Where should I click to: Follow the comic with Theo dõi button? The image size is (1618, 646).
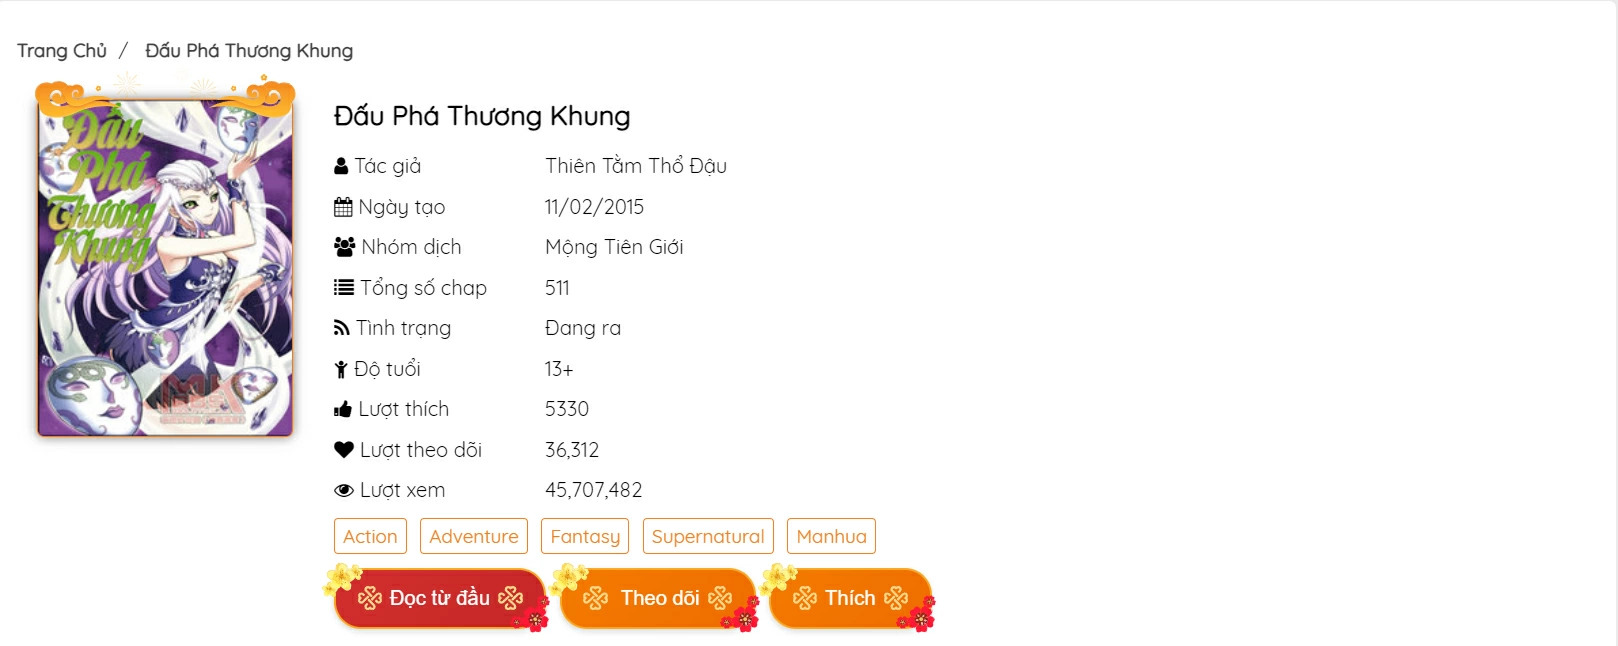coord(659,598)
